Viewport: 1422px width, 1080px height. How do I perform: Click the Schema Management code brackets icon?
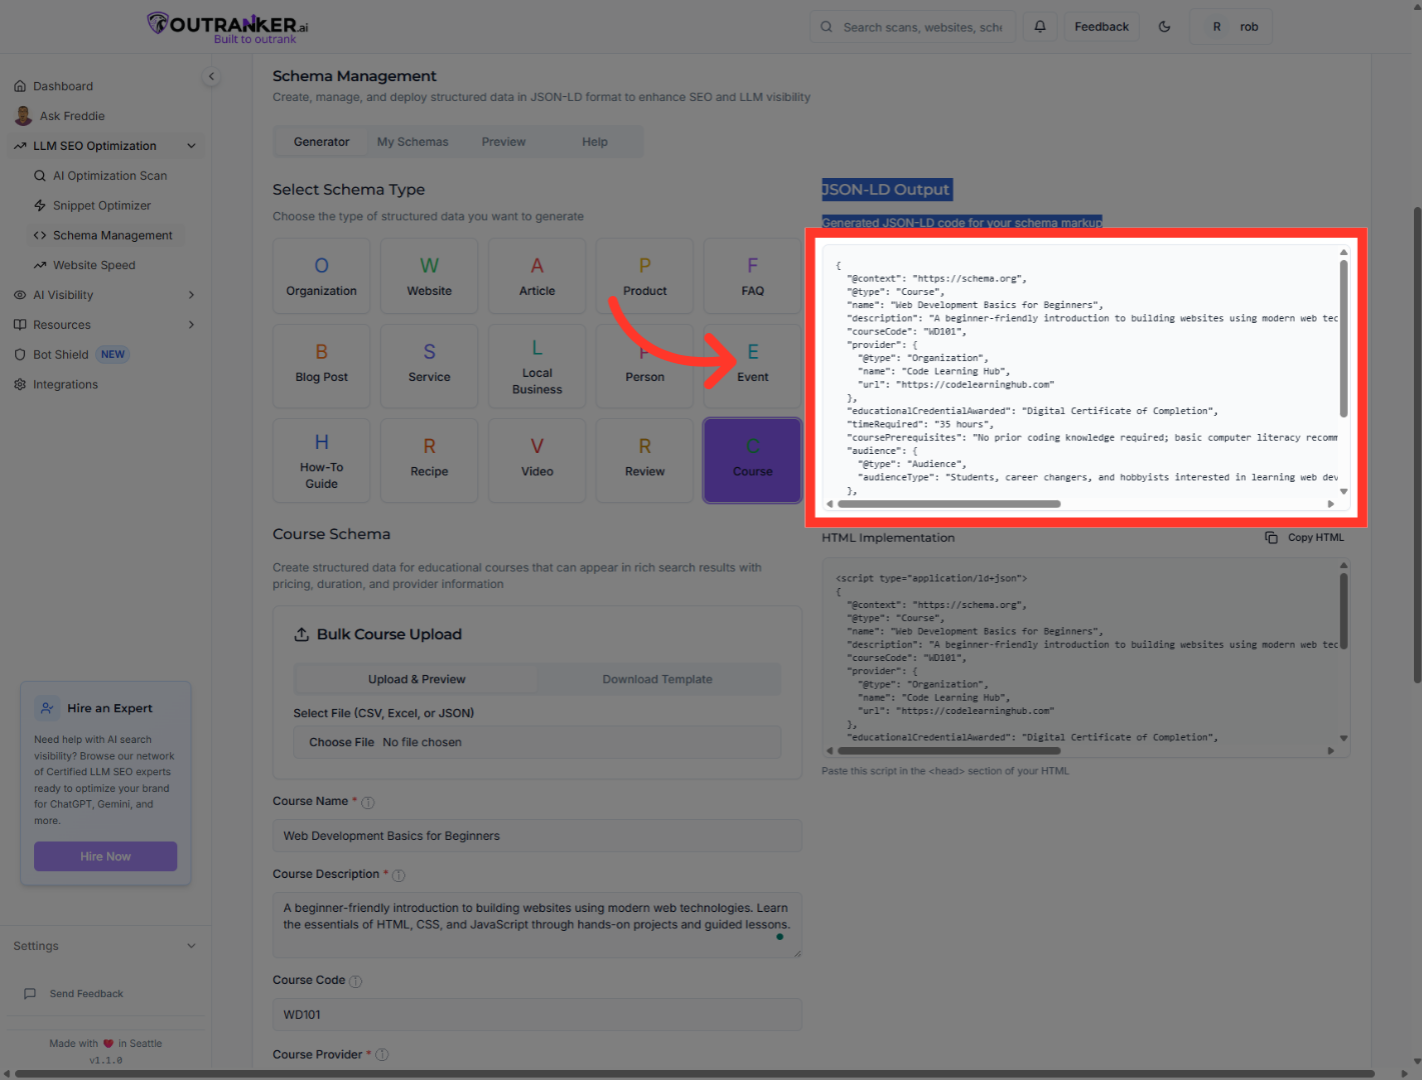[40, 236]
